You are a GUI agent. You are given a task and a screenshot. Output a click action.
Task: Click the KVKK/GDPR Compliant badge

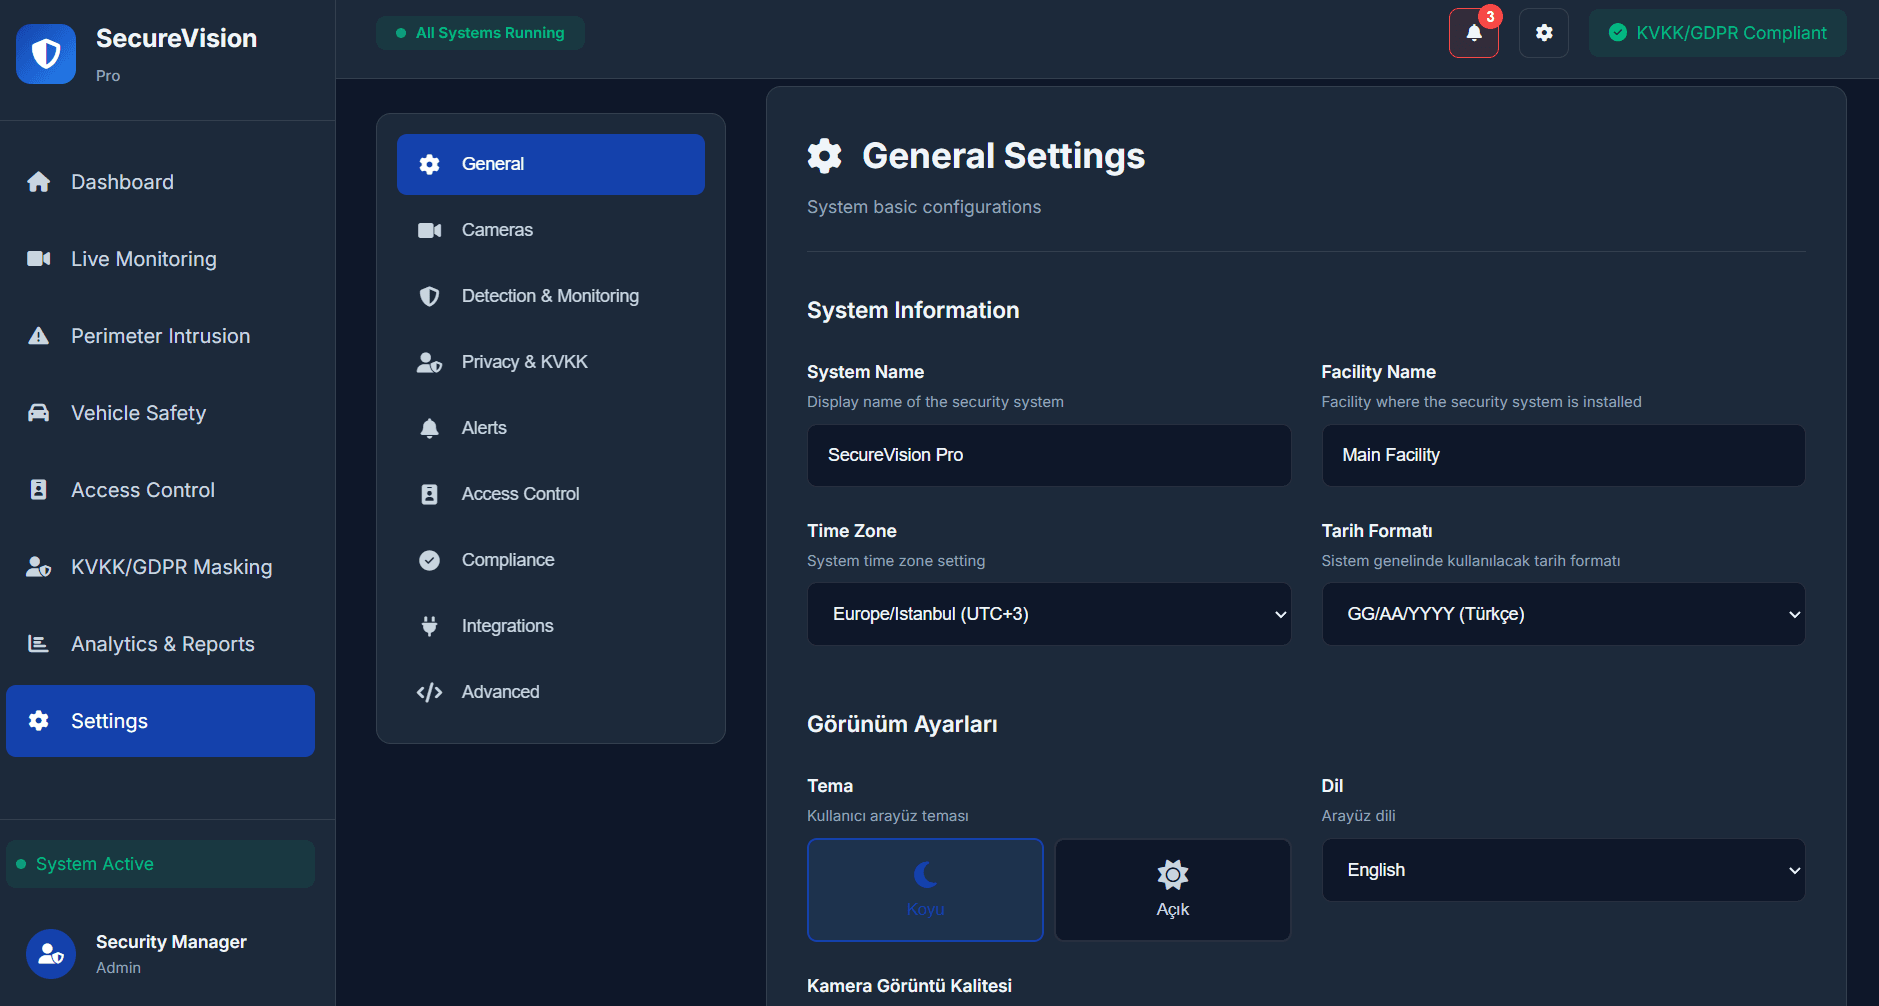[x=1717, y=33]
